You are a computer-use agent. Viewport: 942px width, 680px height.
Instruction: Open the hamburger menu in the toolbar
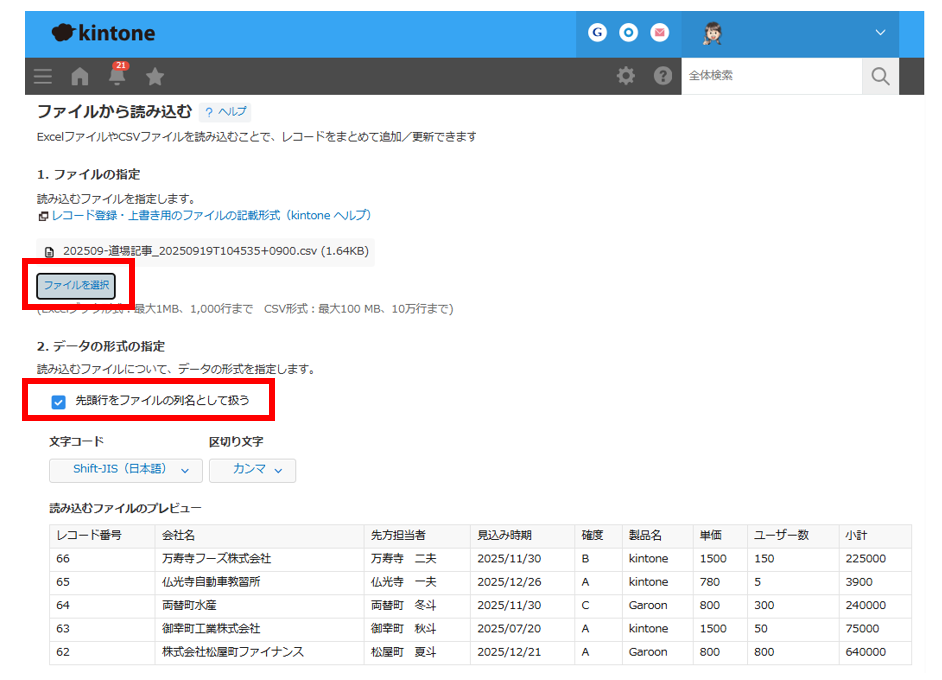(x=43, y=76)
